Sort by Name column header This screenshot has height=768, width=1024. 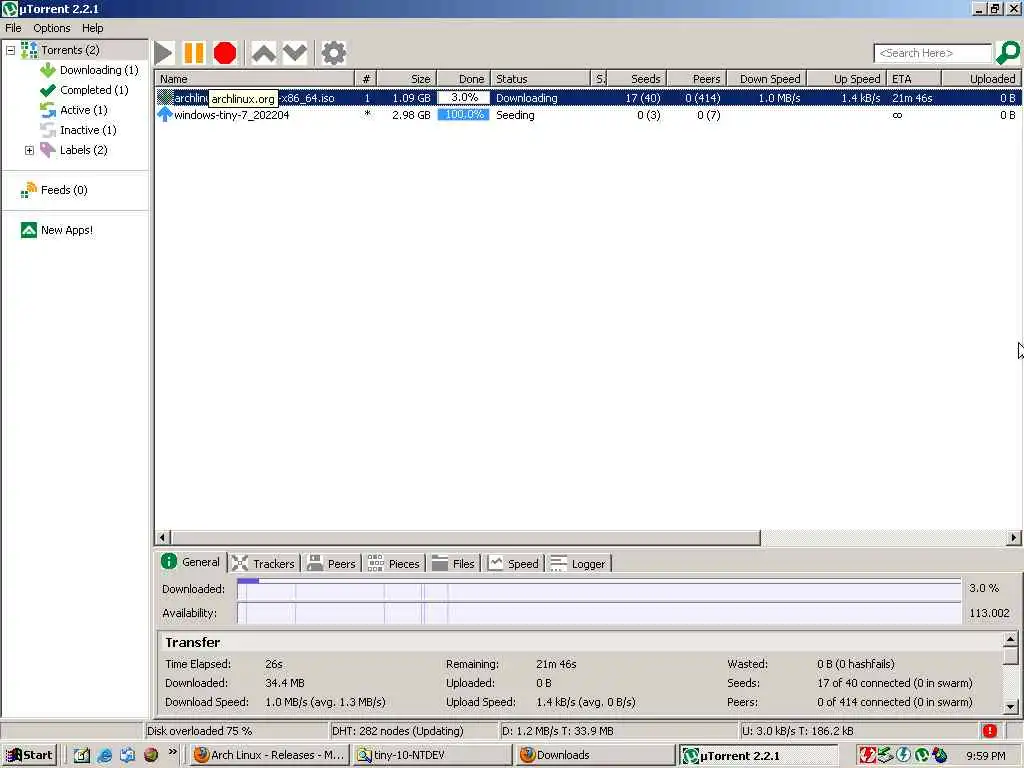(255, 78)
